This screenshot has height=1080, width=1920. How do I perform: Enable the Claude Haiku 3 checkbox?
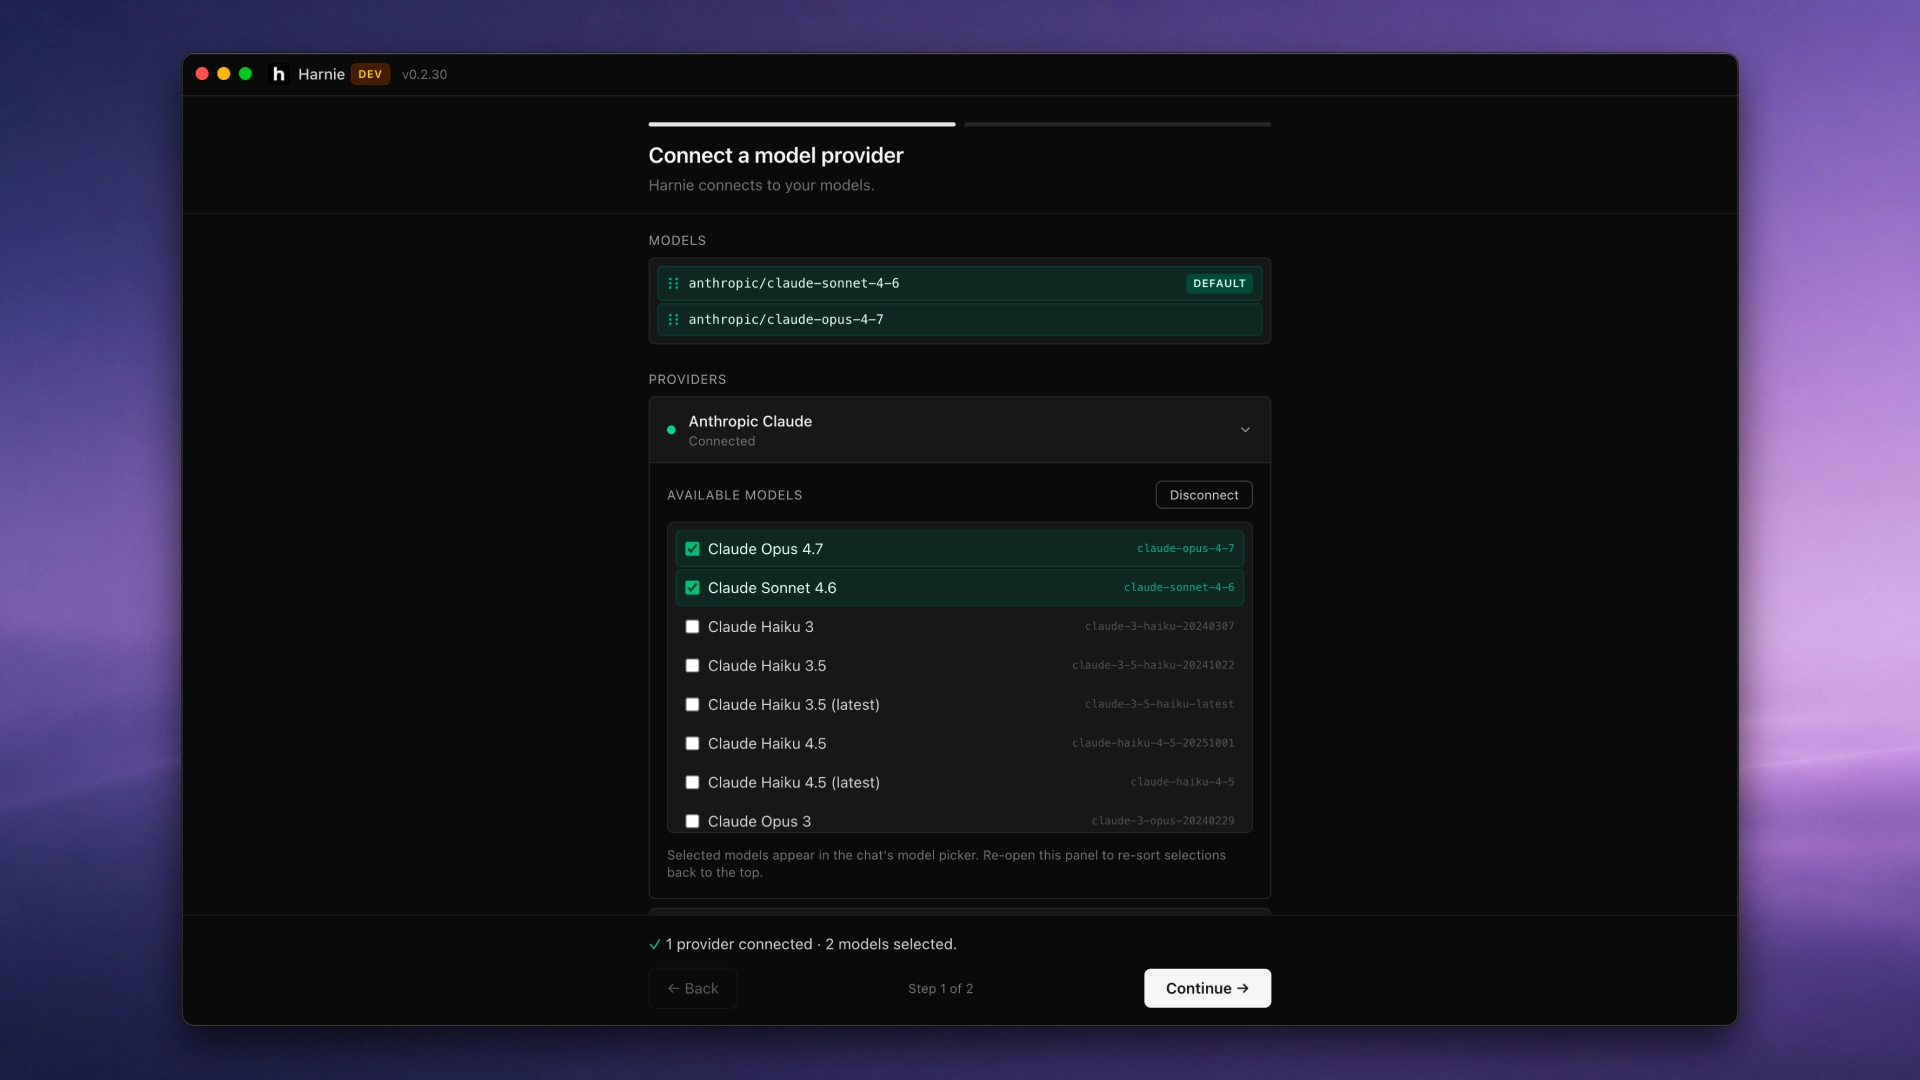692,627
